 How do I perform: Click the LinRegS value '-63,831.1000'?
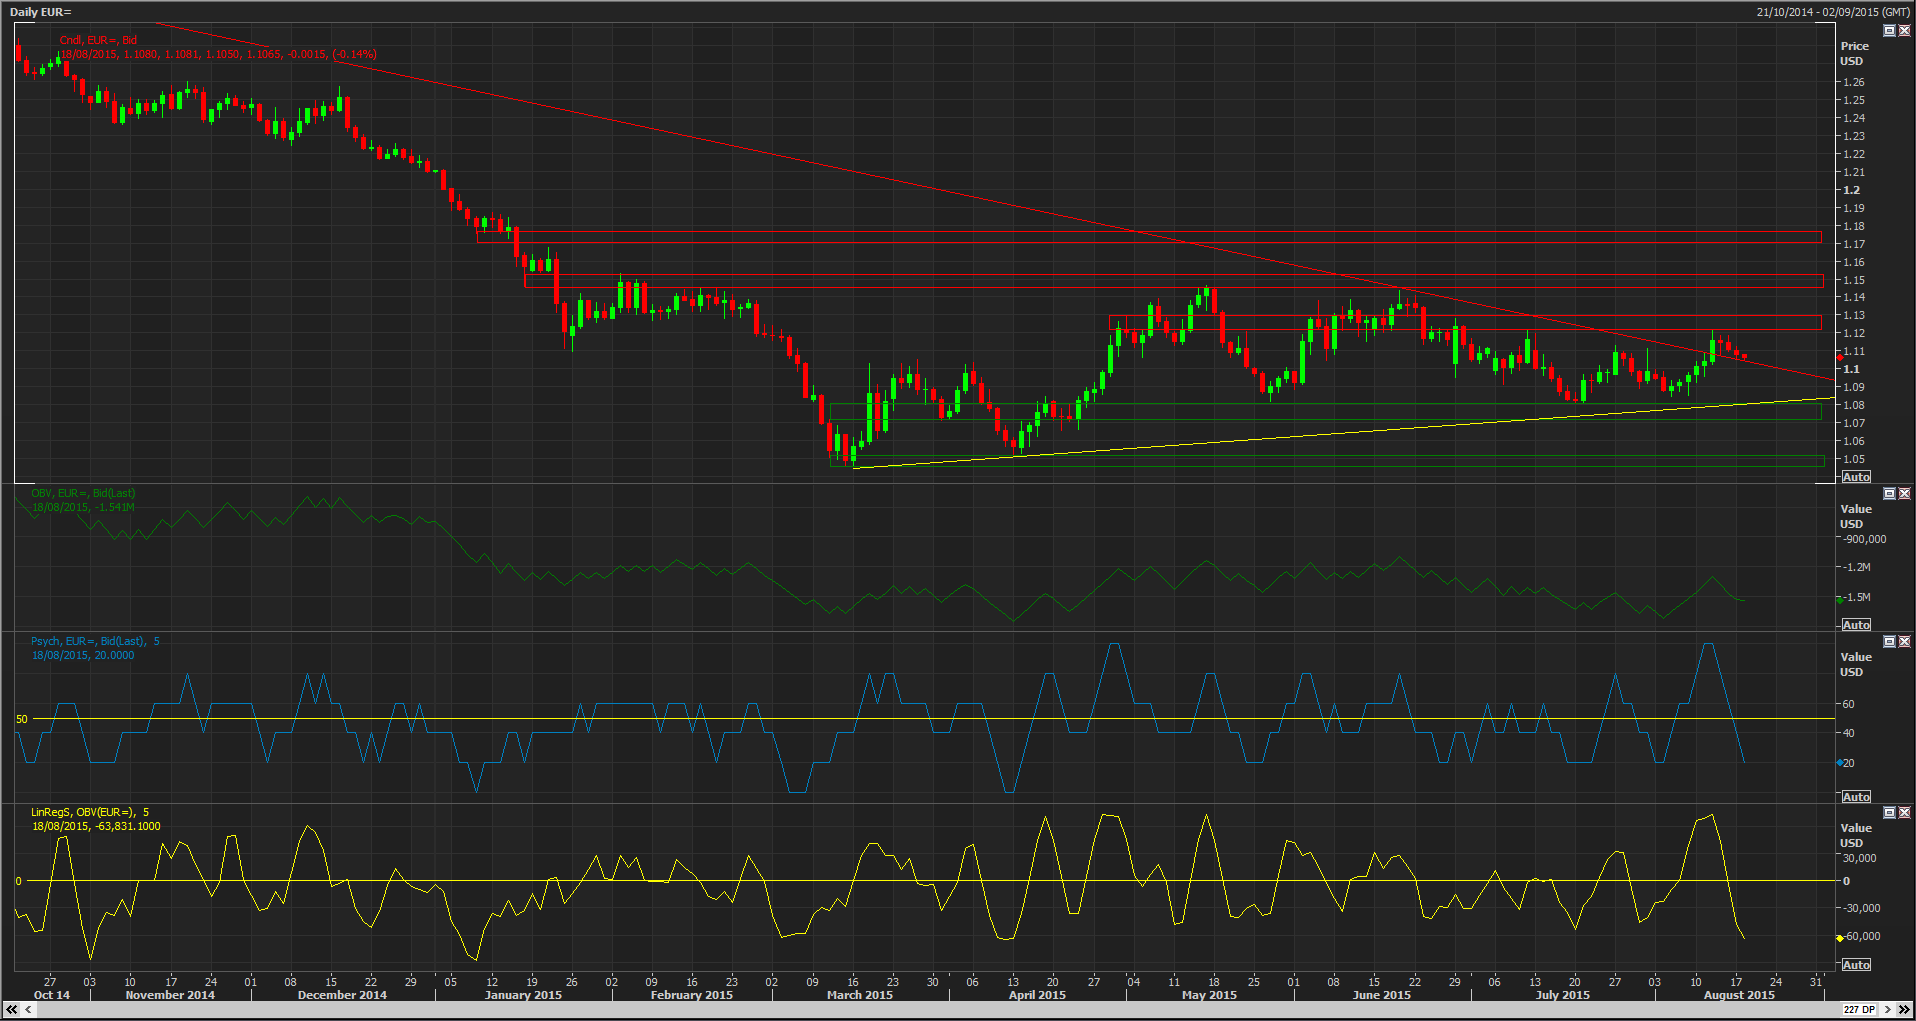128,826
